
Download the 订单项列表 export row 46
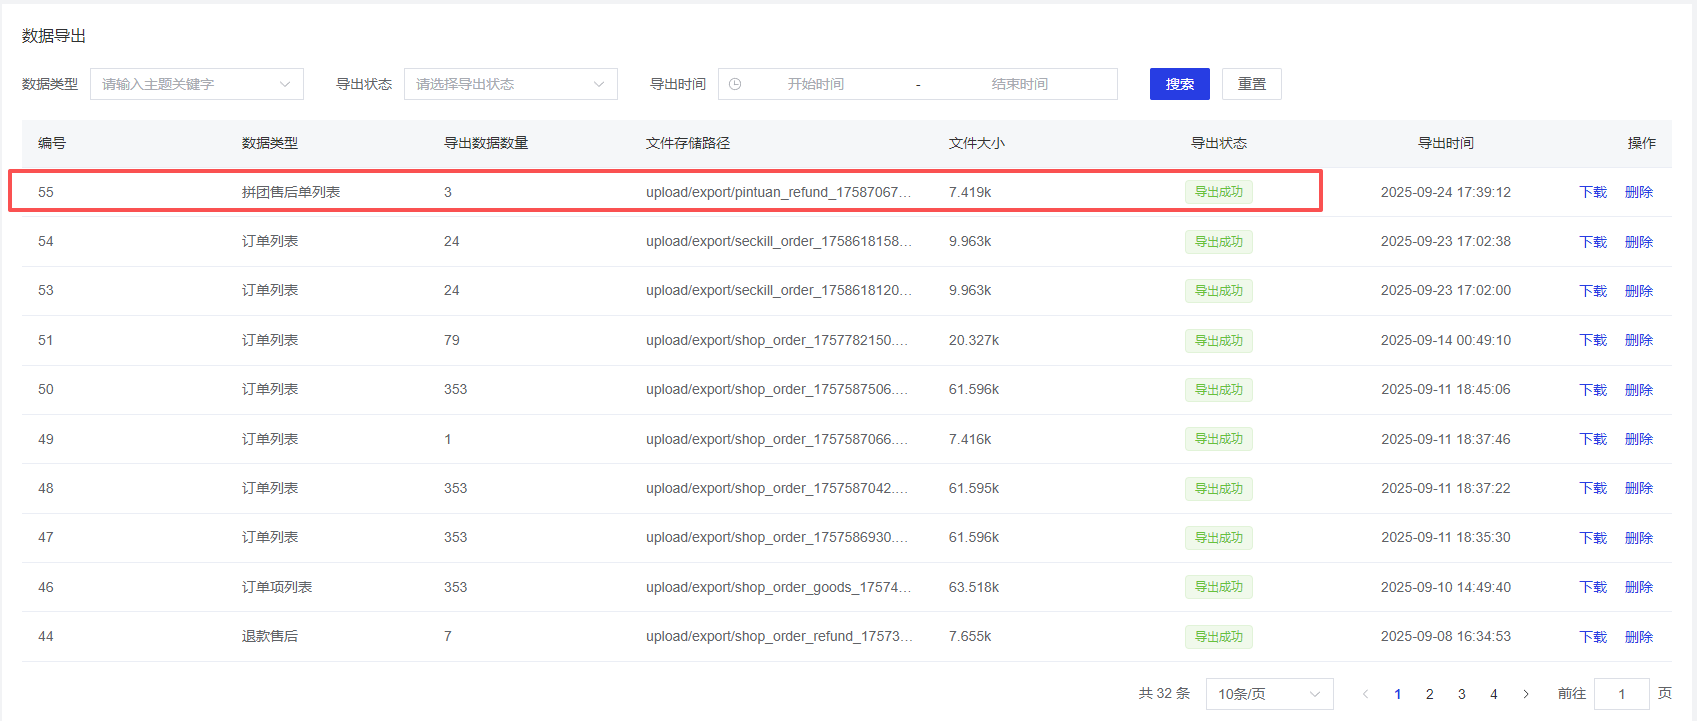[1592, 587]
